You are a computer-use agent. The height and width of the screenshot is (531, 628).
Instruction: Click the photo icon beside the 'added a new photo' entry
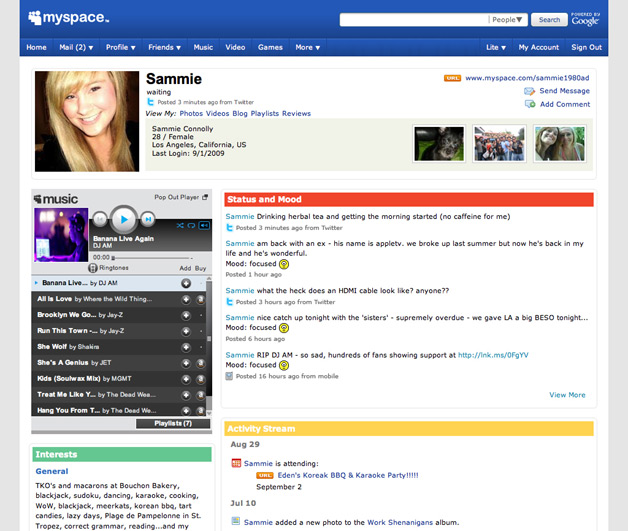click(236, 521)
